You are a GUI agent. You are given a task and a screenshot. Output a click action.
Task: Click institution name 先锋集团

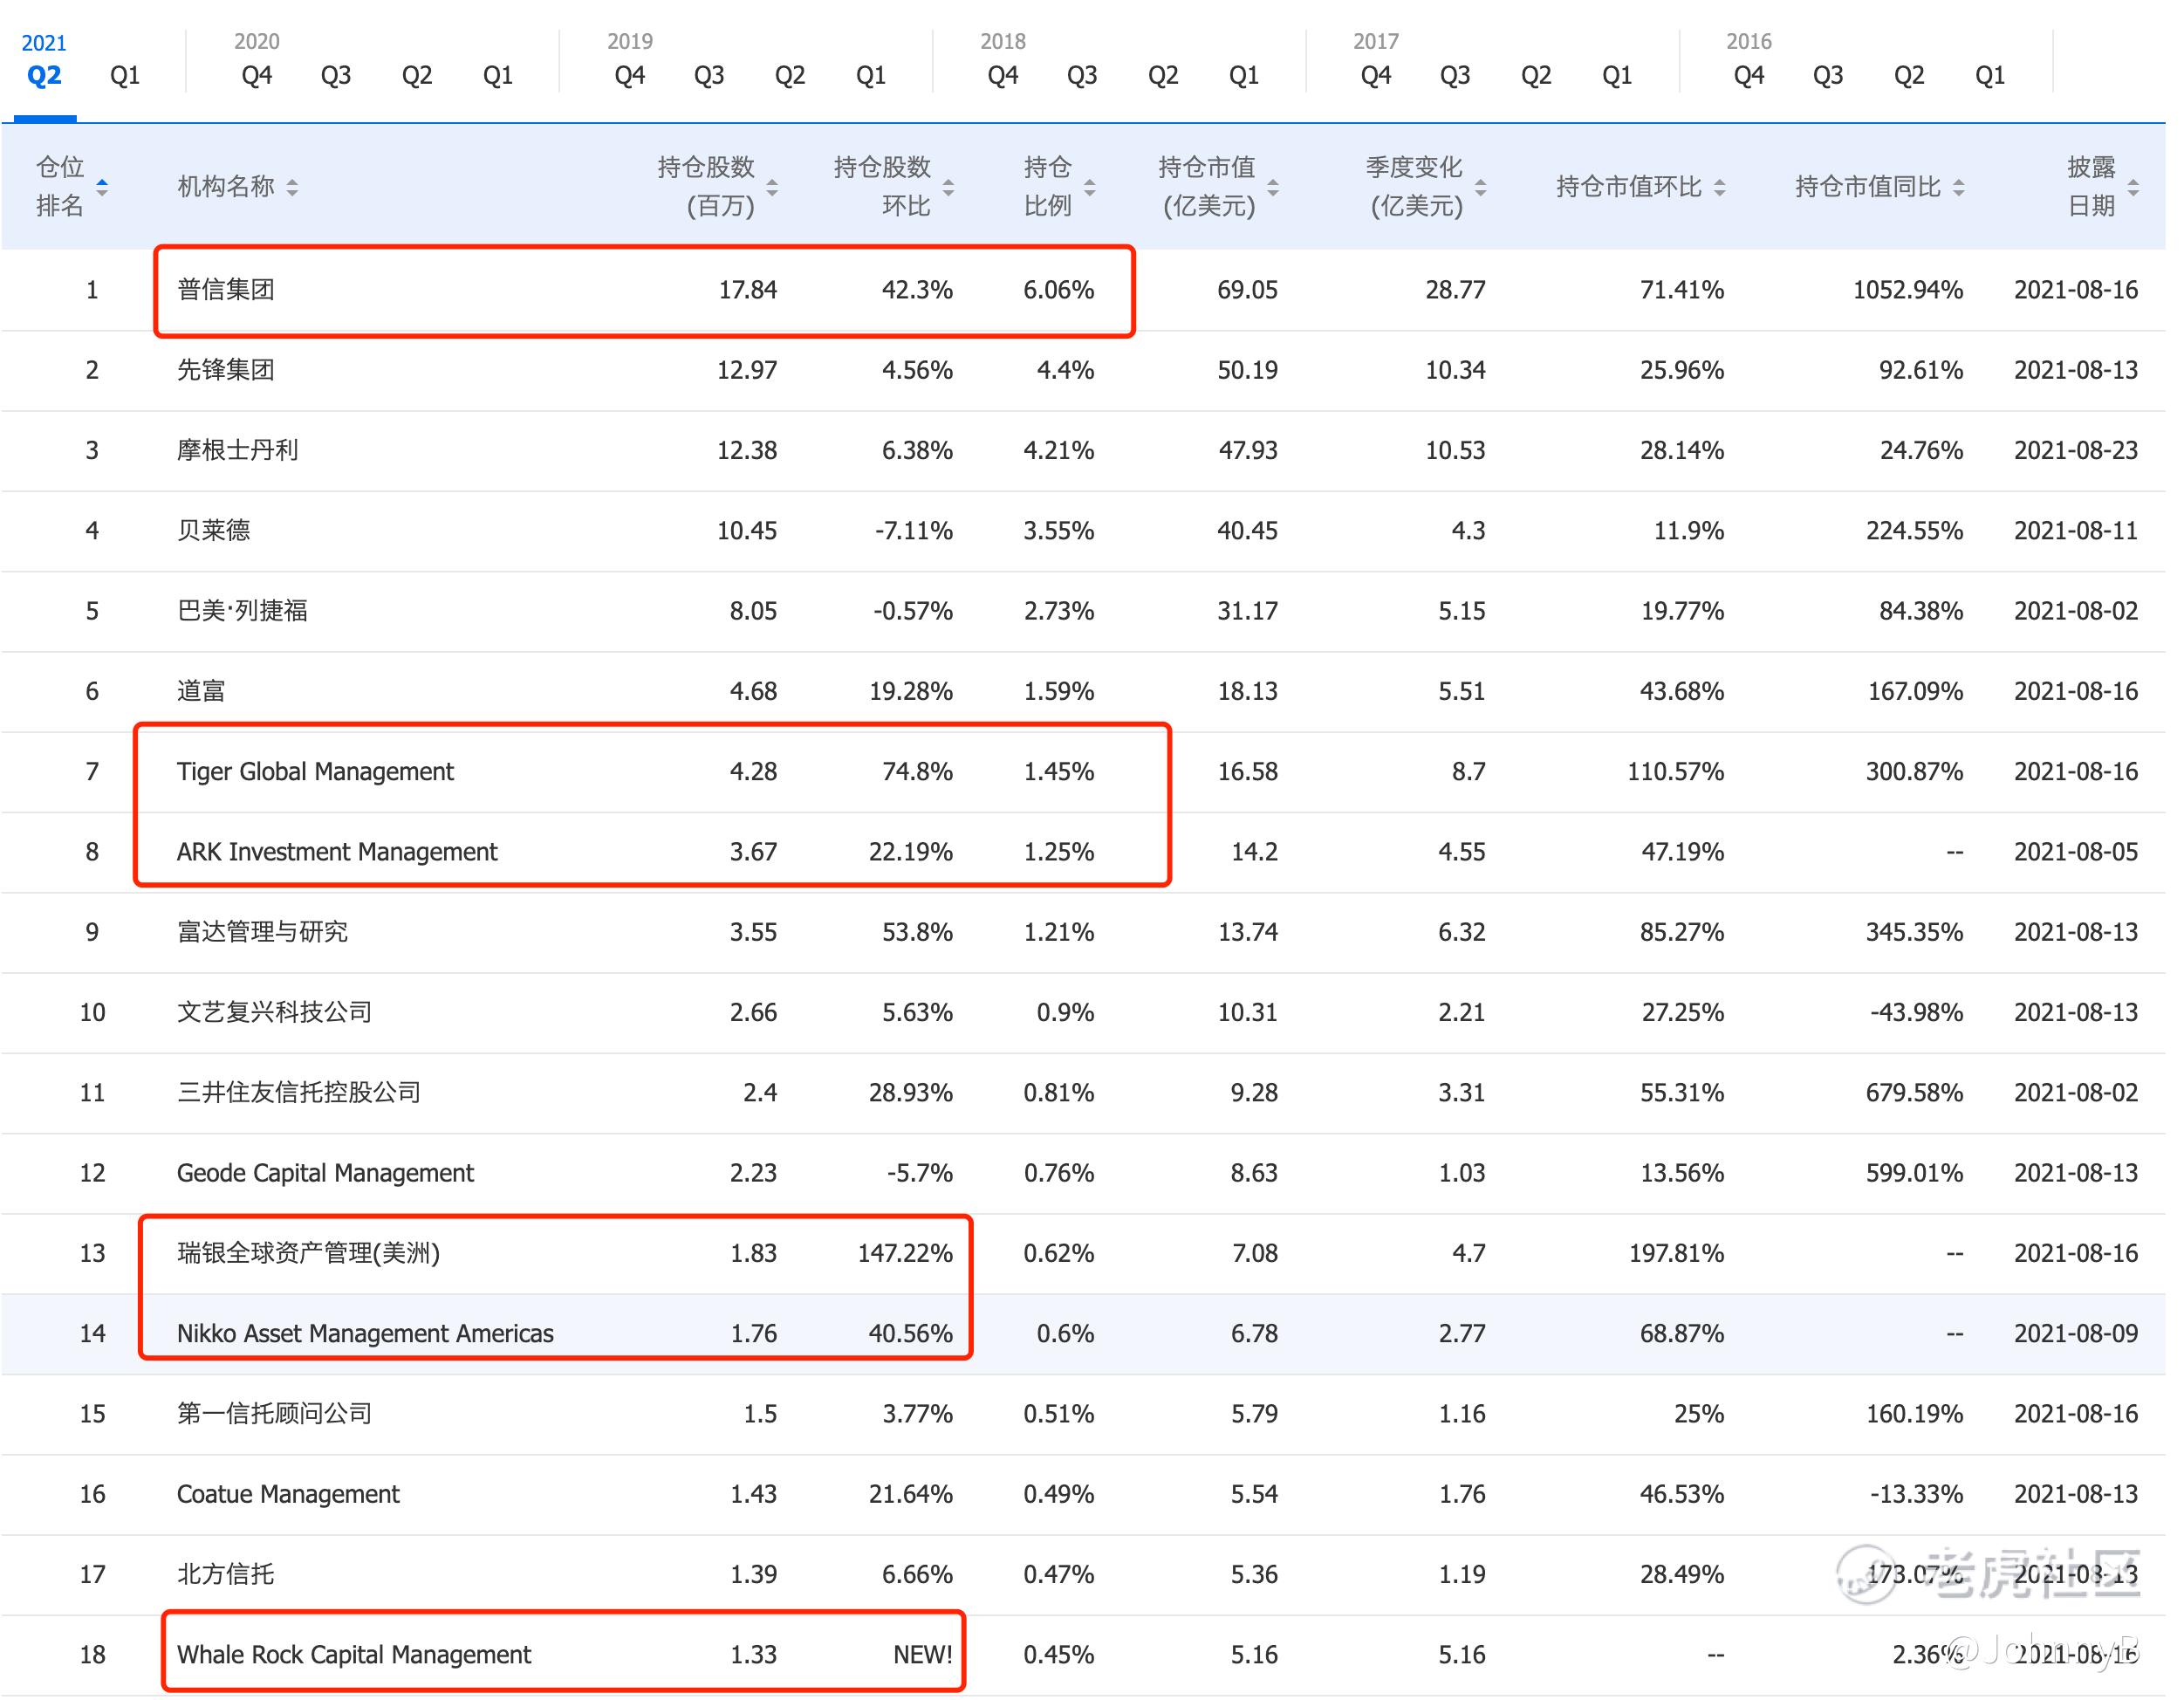[x=226, y=370]
